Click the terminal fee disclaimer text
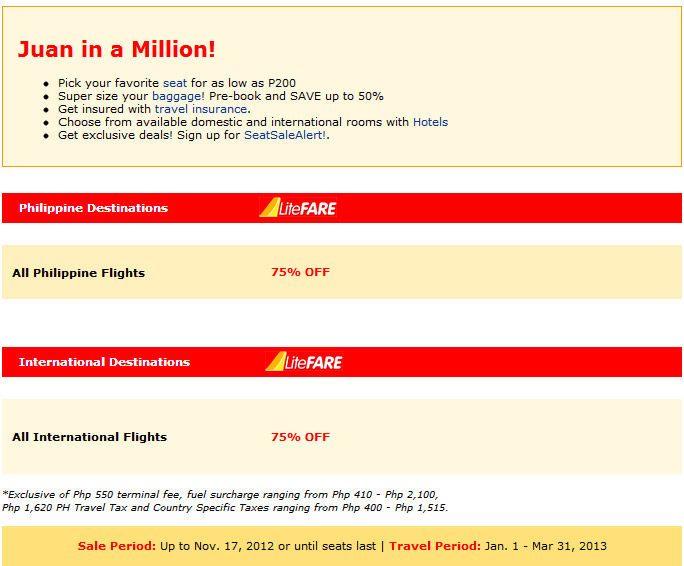The width and height of the screenshot is (684, 566). (x=220, y=494)
